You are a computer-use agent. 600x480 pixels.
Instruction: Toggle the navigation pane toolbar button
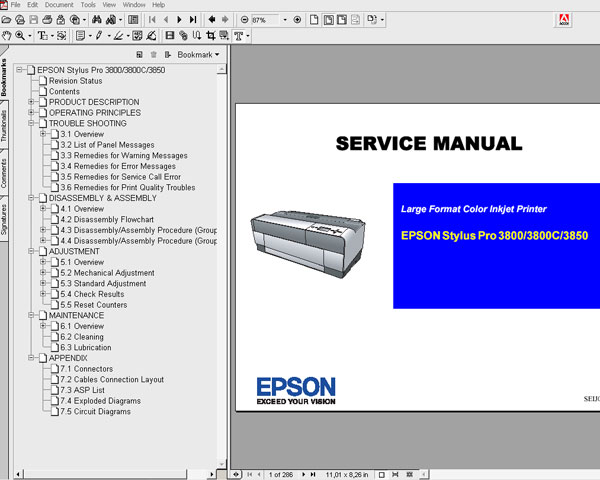click(x=133, y=20)
